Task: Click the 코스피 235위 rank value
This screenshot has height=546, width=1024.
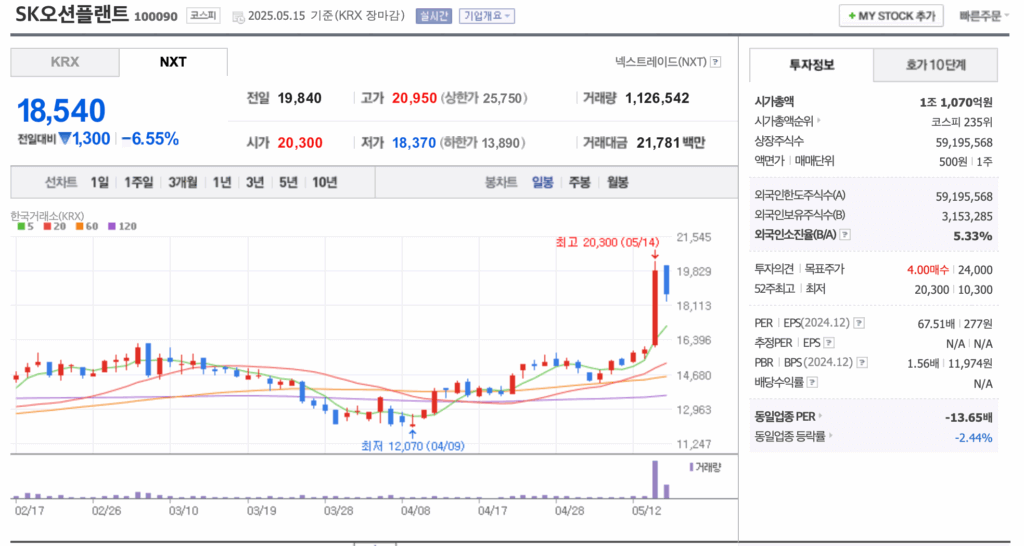Action: point(962,122)
